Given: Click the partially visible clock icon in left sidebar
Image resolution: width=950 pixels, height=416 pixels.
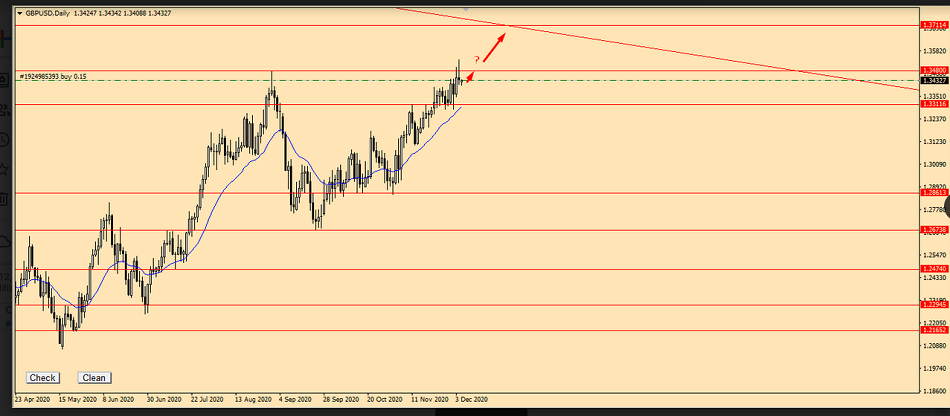Looking at the screenshot, I should click(4, 138).
